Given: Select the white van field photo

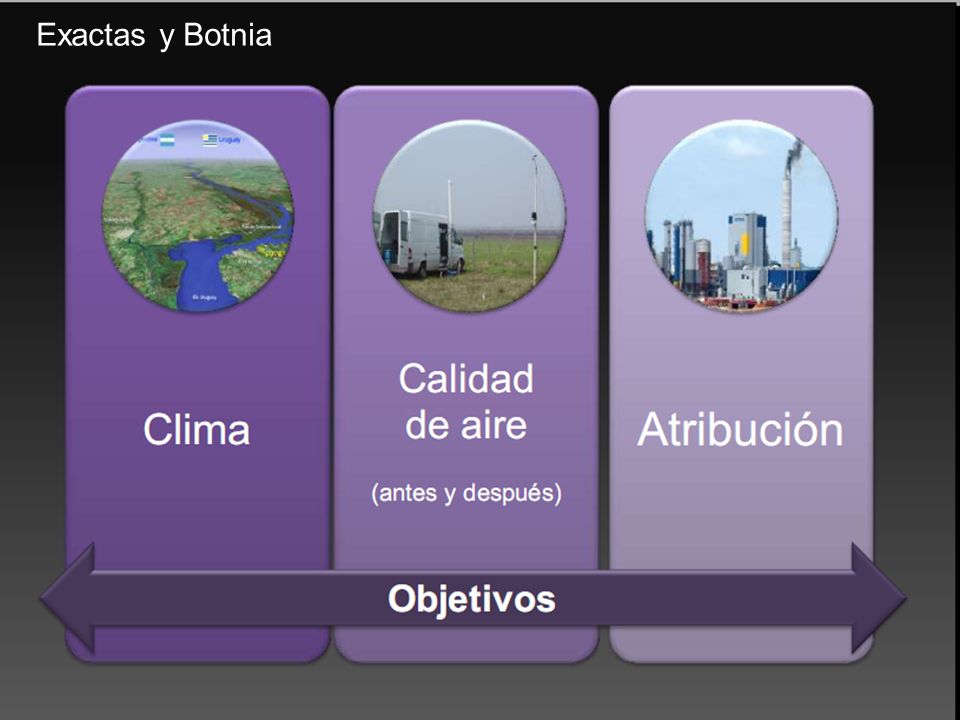Looking at the screenshot, I should tap(470, 216).
